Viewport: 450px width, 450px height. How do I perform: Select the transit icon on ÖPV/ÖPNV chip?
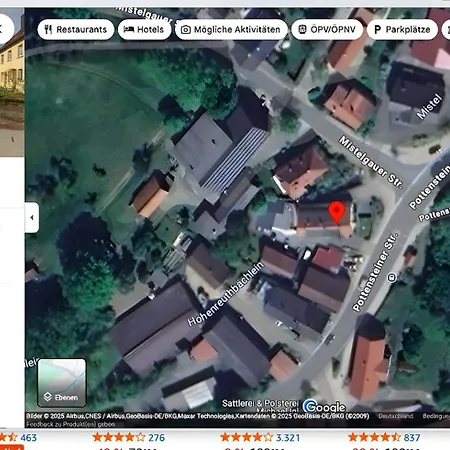pyautogui.click(x=302, y=30)
